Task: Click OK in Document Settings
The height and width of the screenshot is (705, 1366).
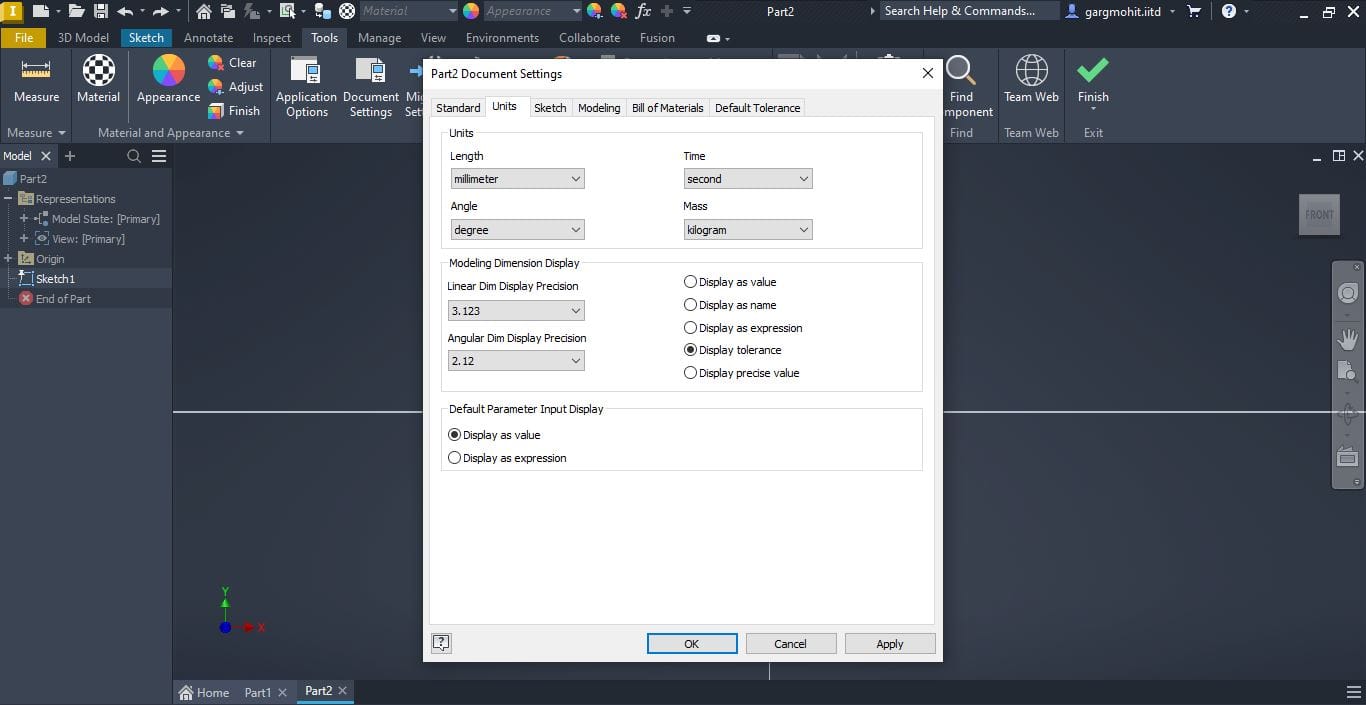Action: coord(692,644)
